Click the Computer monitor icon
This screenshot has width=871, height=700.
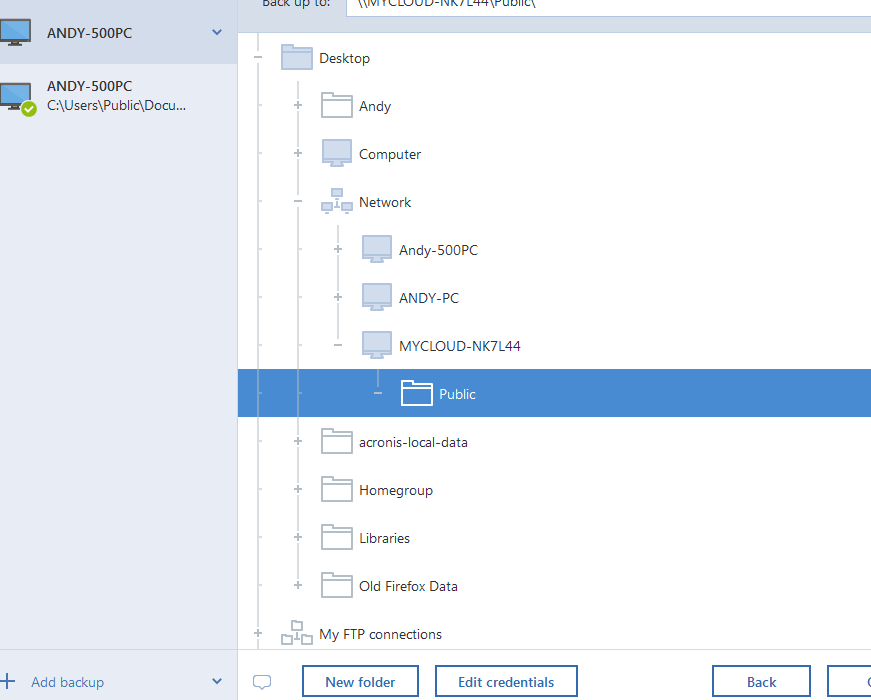(x=337, y=153)
